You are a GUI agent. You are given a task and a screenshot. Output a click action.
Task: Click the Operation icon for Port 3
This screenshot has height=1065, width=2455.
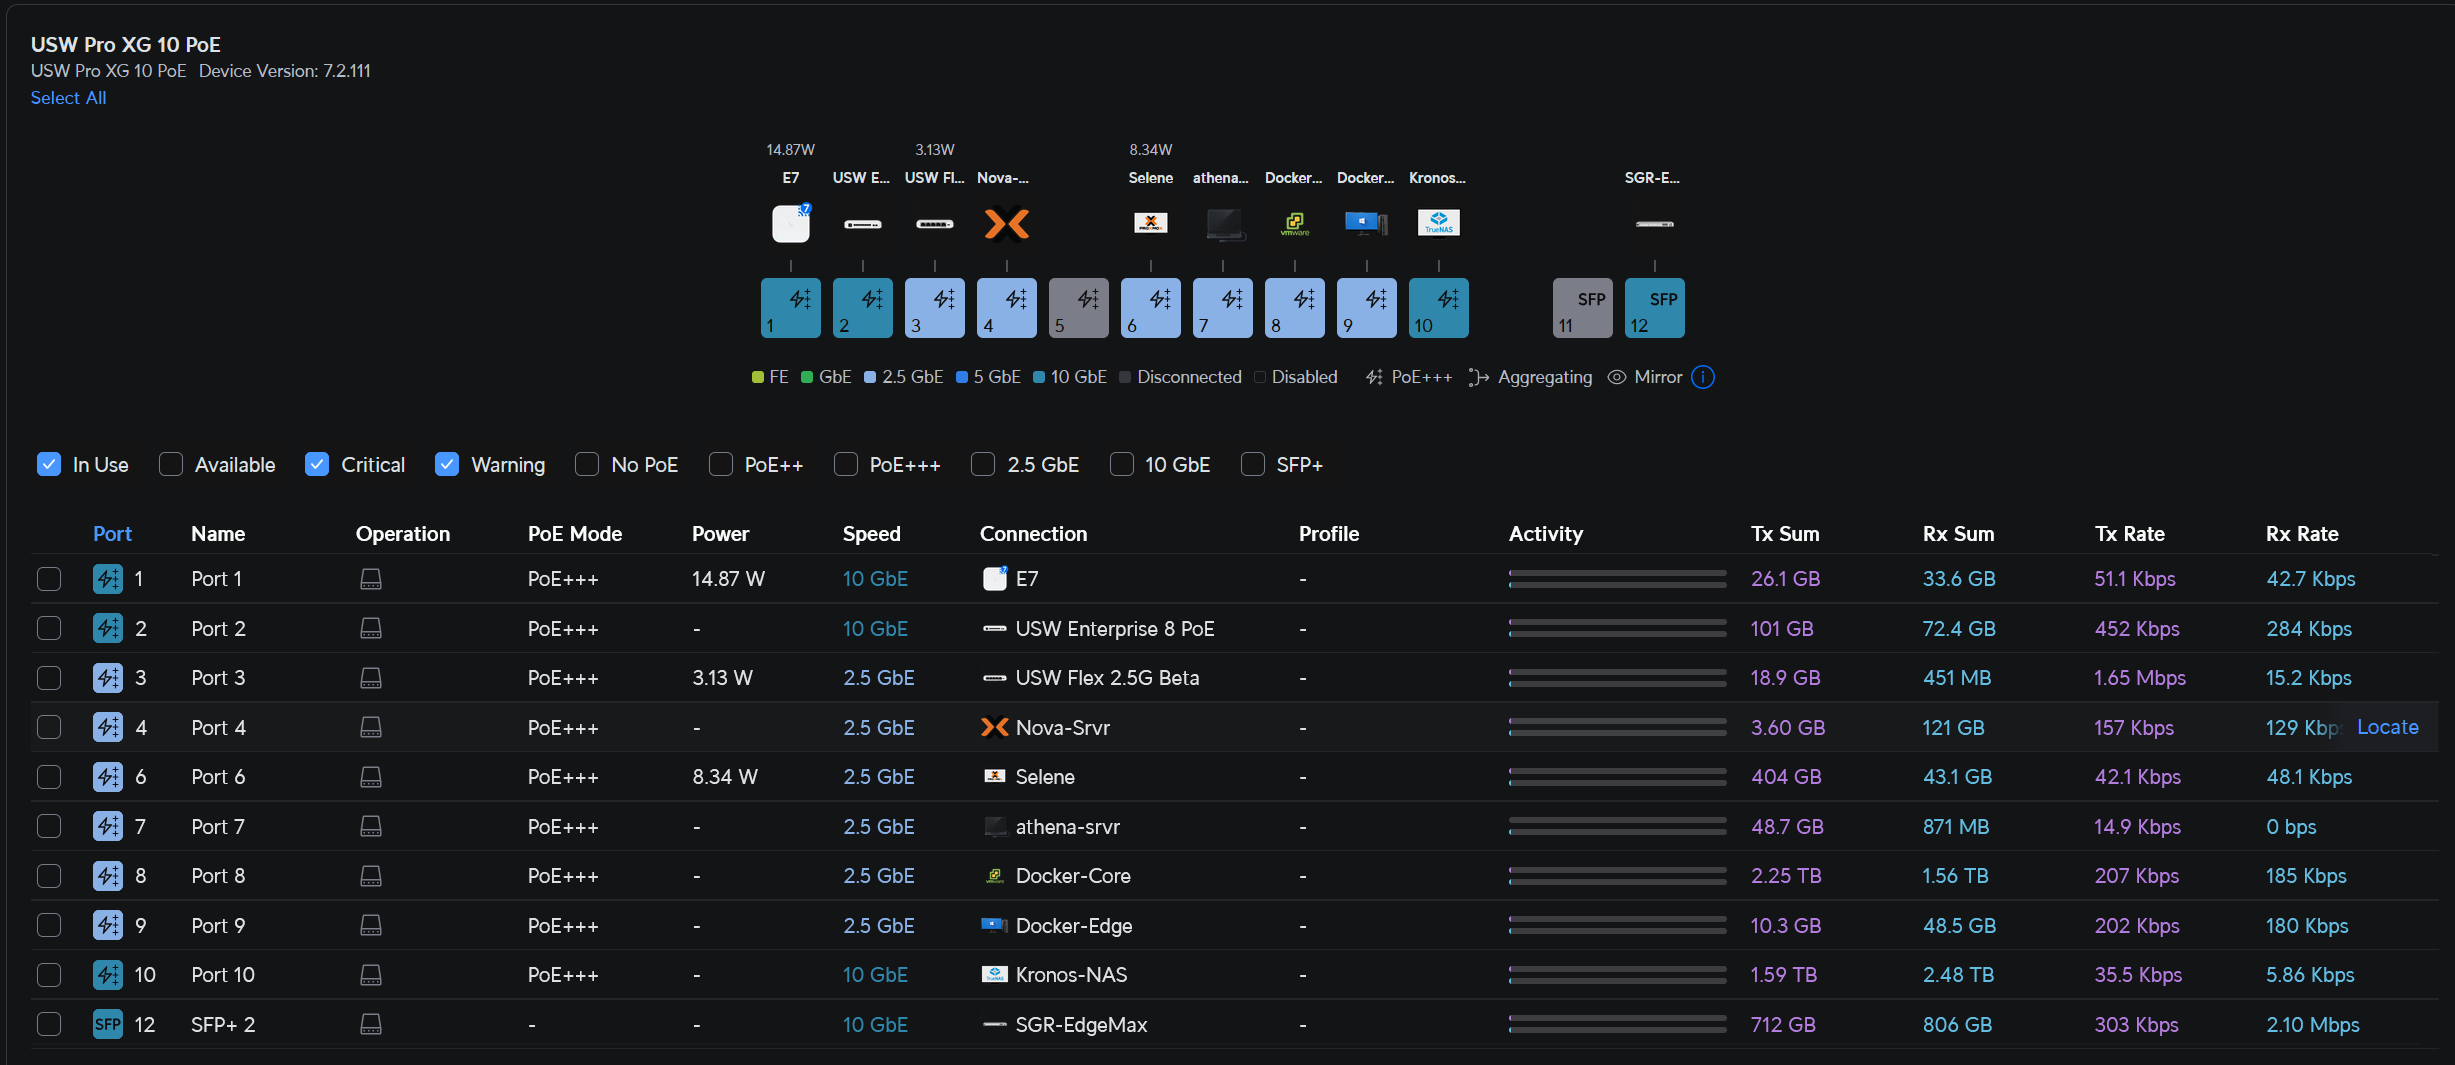(371, 678)
